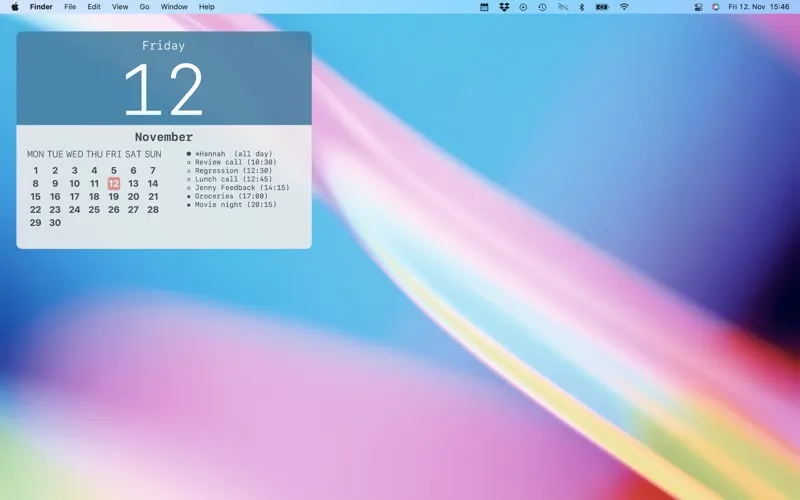This screenshot has width=800, height=500.
Task: Open the Time Machine menu bar icon
Action: coord(542,7)
